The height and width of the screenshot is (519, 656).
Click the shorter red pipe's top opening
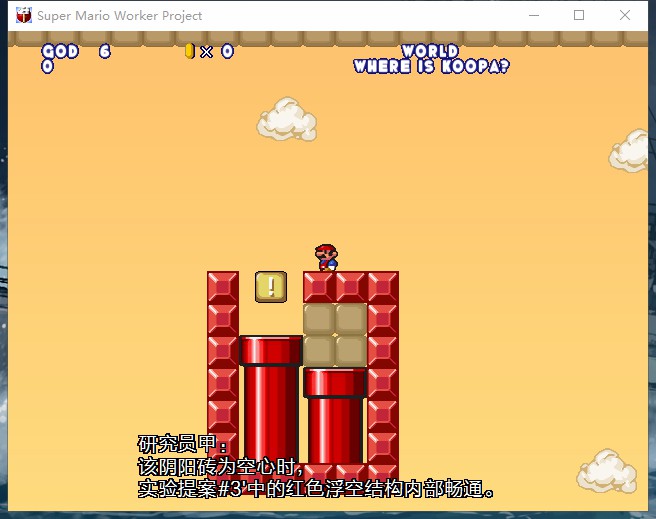click(x=335, y=383)
